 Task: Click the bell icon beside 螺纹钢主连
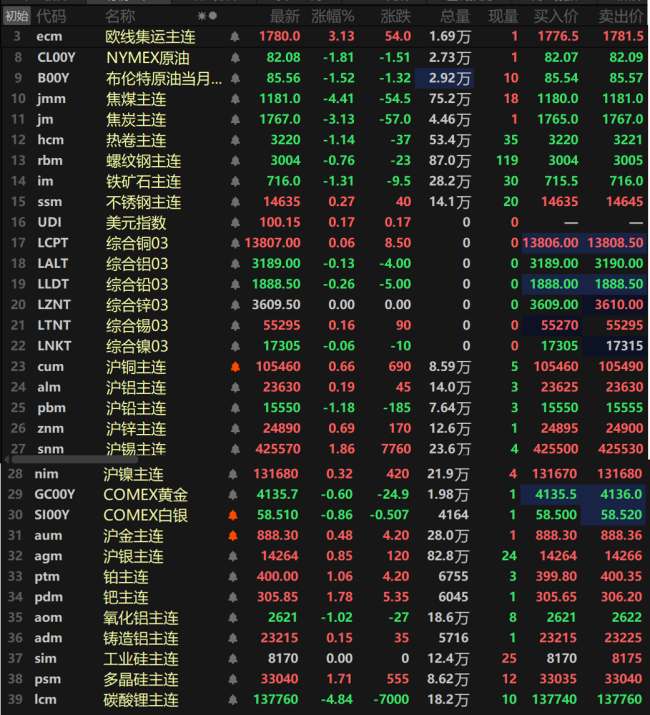click(x=235, y=161)
